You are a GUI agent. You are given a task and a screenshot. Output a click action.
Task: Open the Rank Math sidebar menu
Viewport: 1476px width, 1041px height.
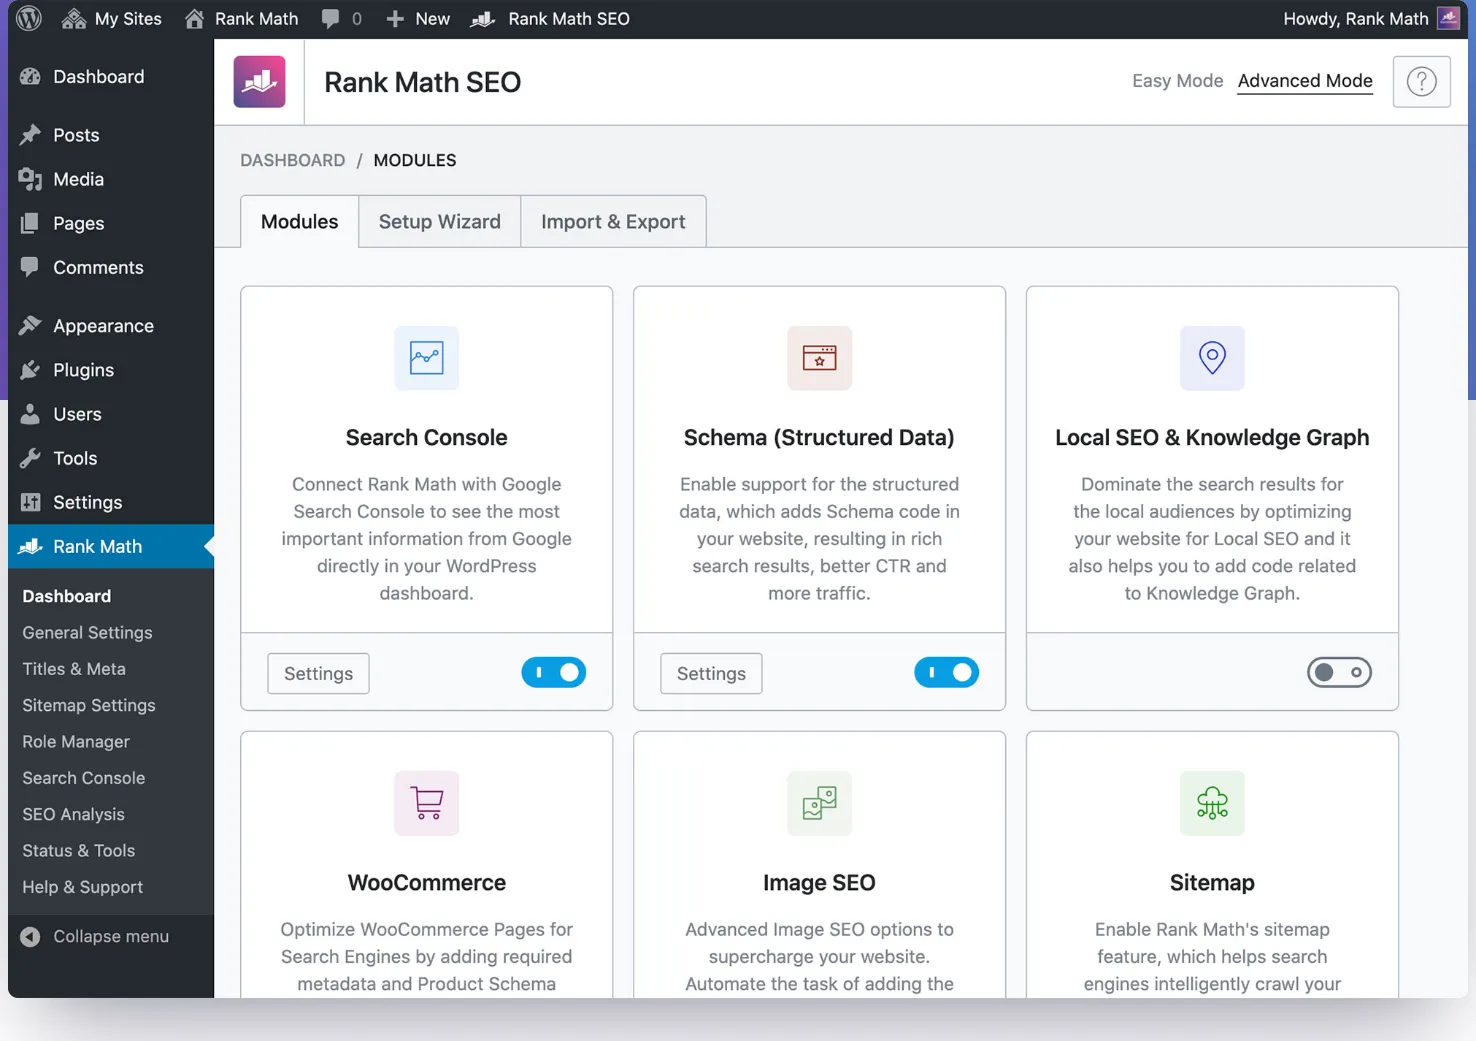pos(111,547)
